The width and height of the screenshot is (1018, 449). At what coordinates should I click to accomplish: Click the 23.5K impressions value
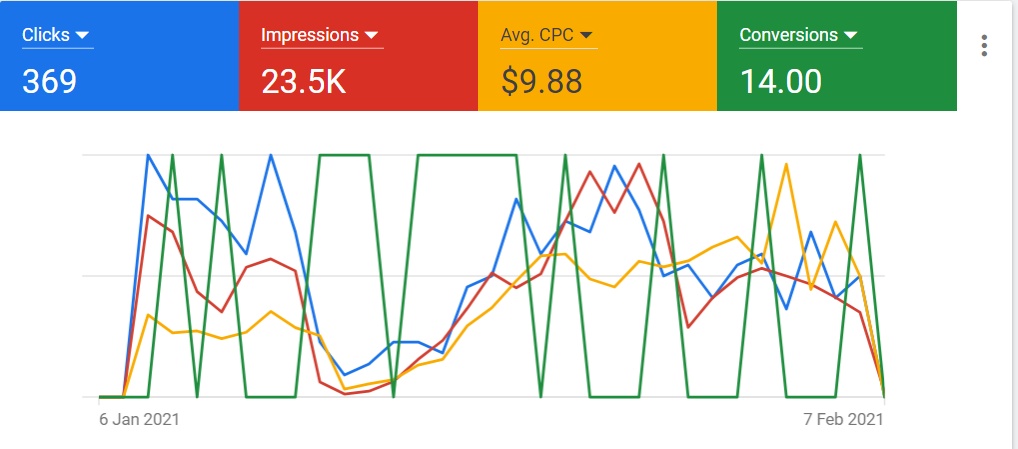[303, 81]
